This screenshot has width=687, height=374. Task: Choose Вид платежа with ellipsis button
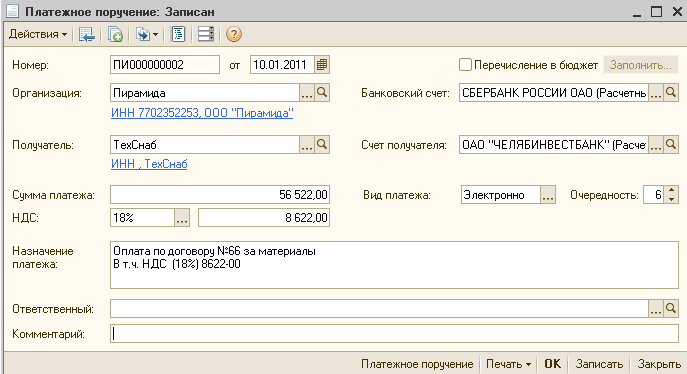coord(548,194)
